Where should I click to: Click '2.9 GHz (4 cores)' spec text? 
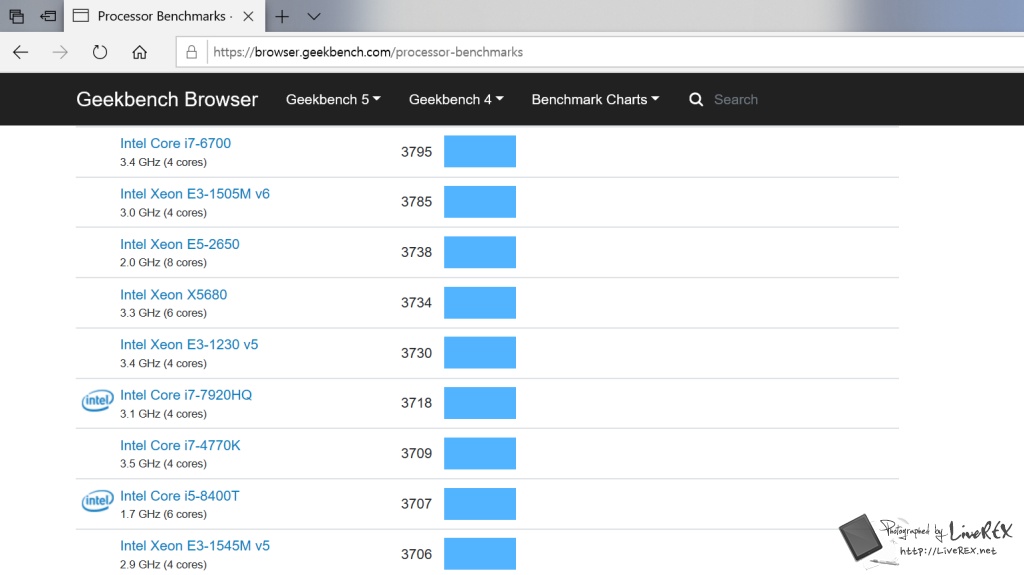click(163, 564)
